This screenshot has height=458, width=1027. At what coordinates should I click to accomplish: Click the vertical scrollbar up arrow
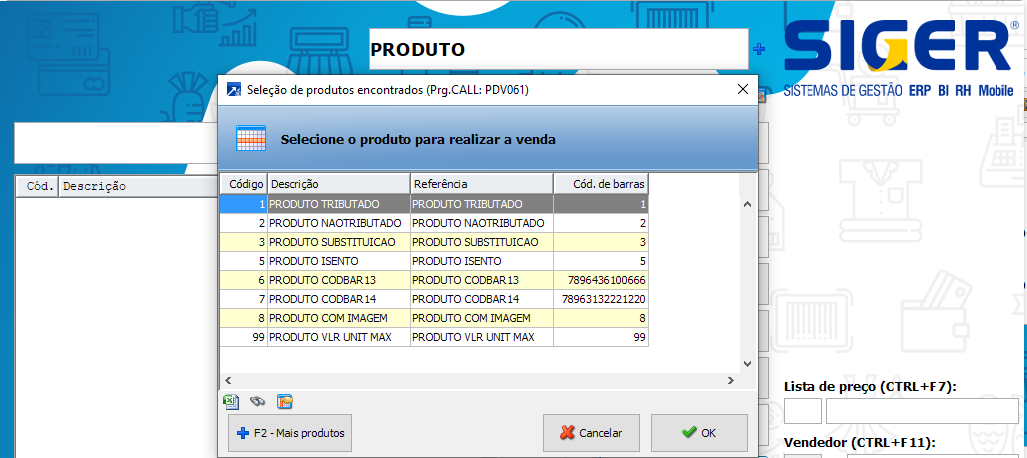748,204
